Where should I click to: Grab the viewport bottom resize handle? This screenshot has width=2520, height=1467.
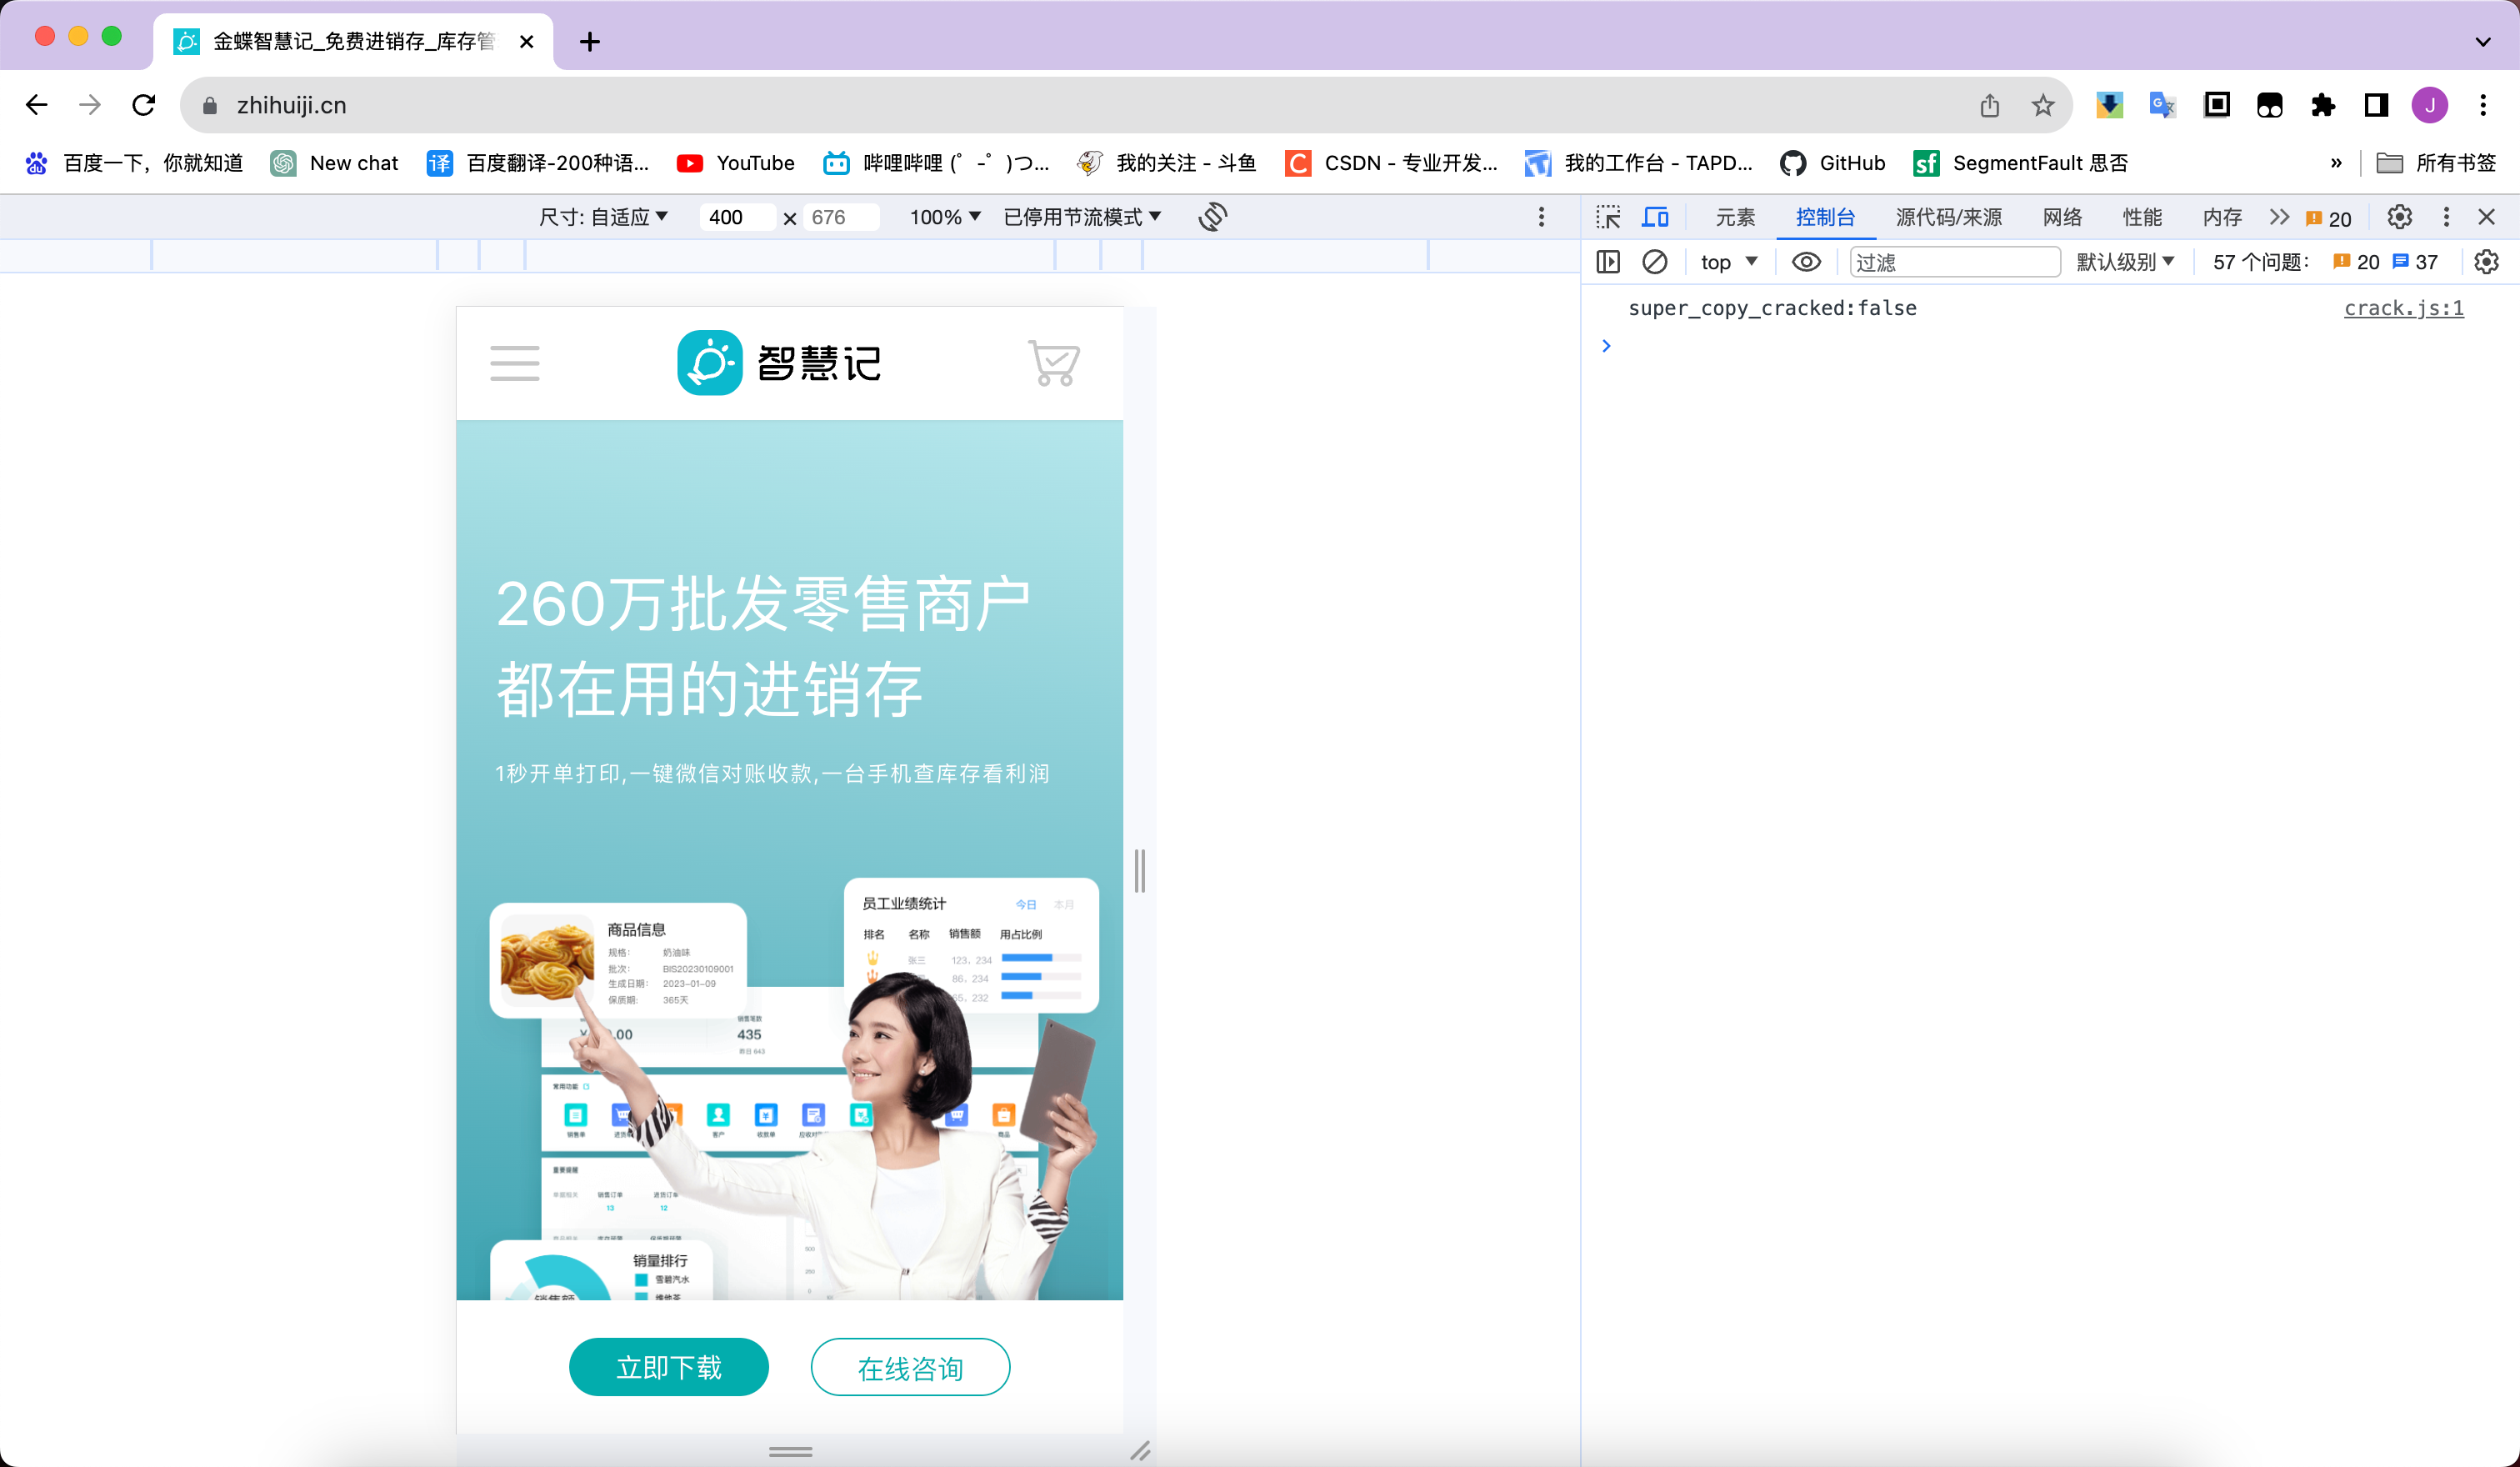(x=790, y=1452)
